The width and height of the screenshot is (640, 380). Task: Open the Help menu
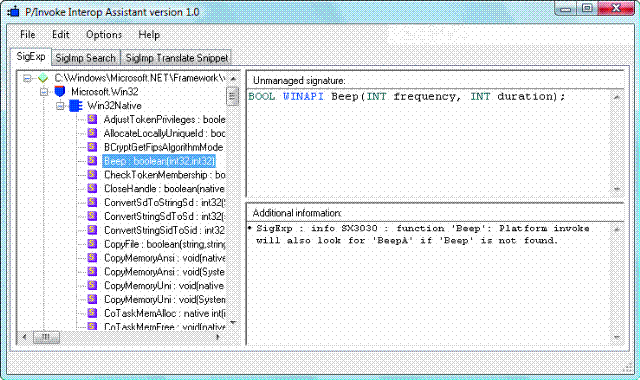(149, 35)
